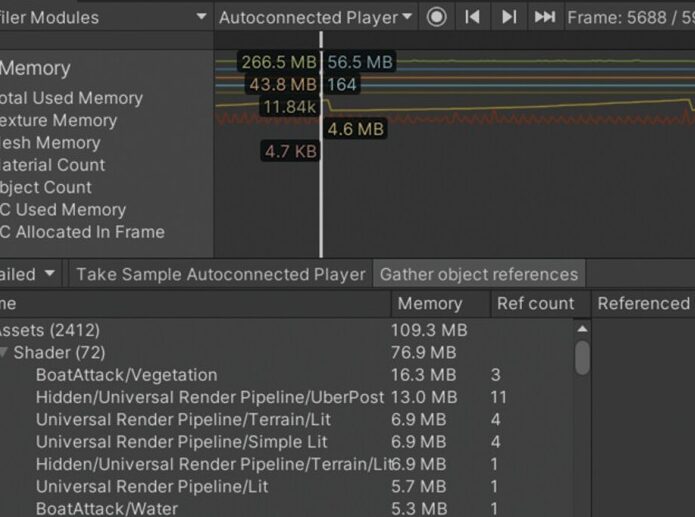The width and height of the screenshot is (695, 517).
Task: Toggle the Record profiling button
Action: tap(436, 17)
